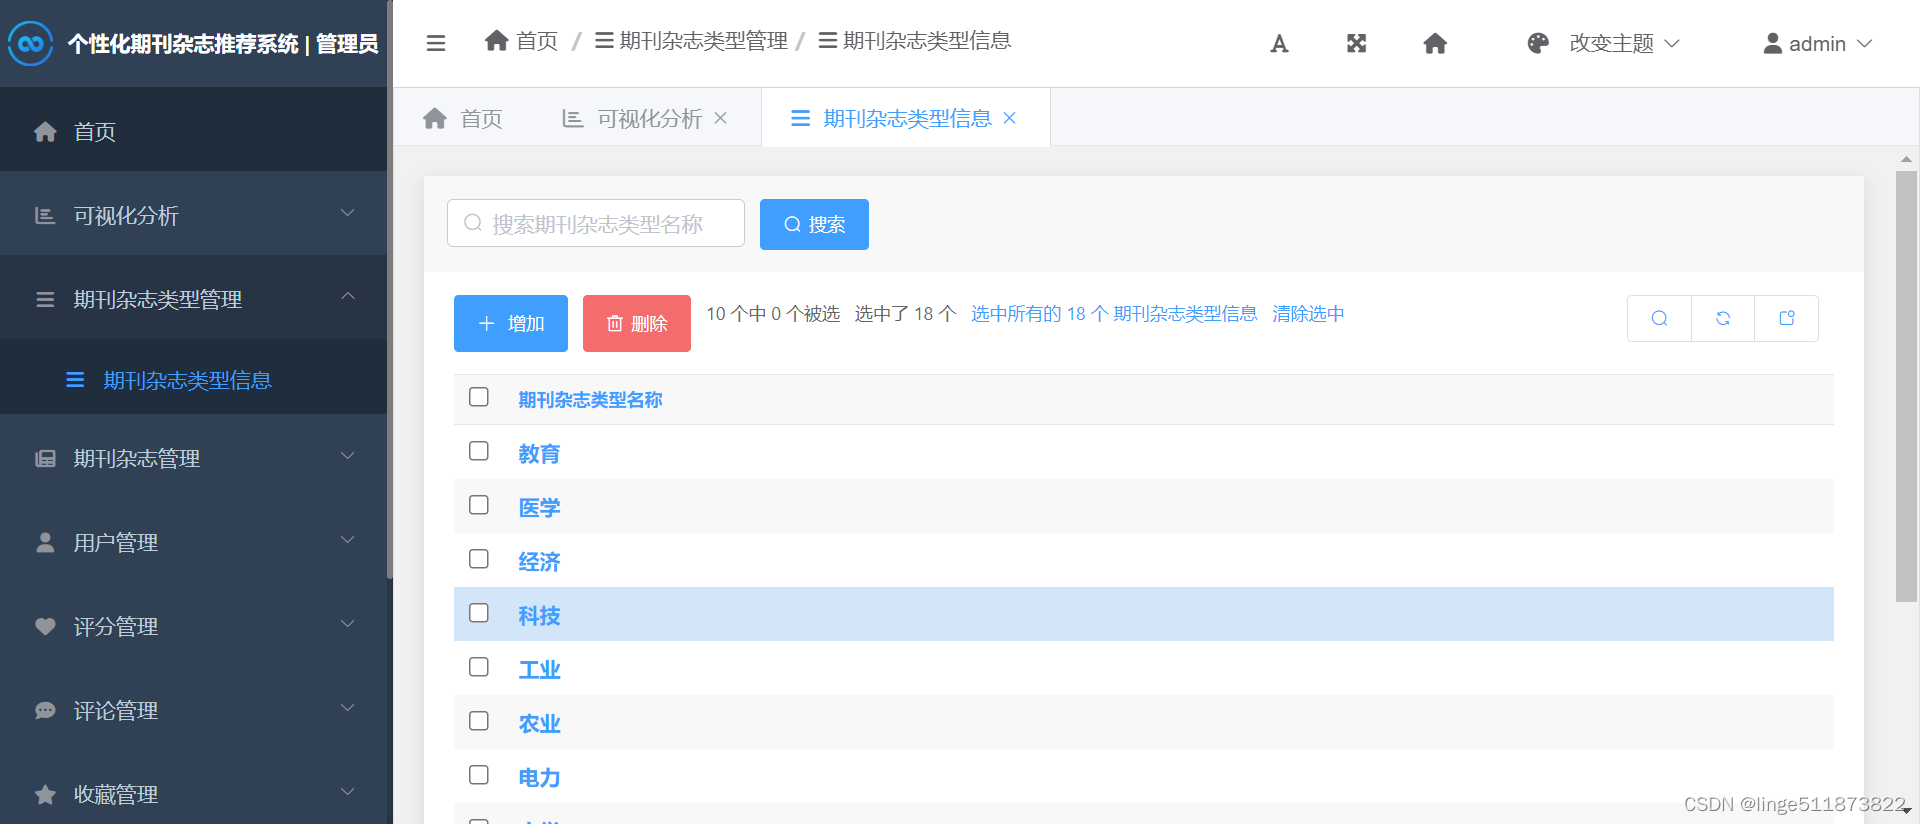
Task: Sort by 期刊杂志类型名称 column header
Action: [590, 400]
